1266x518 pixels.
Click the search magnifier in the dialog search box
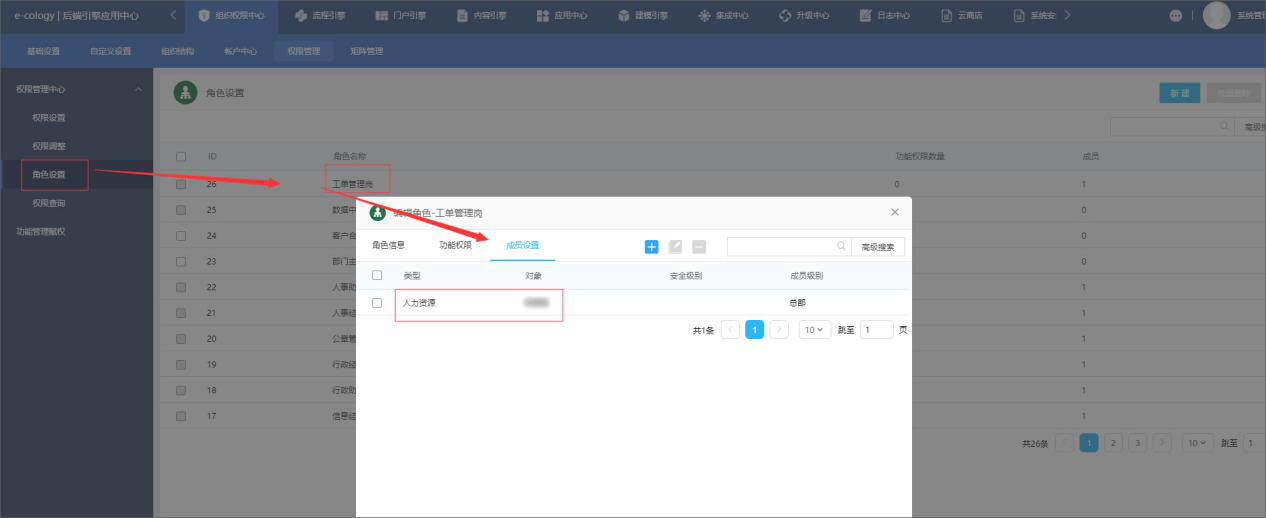(841, 246)
